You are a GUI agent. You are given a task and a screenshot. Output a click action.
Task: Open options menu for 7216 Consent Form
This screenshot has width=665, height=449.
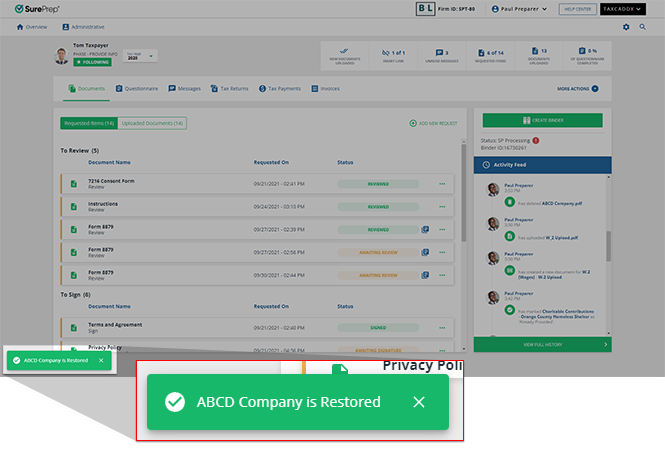tap(442, 184)
